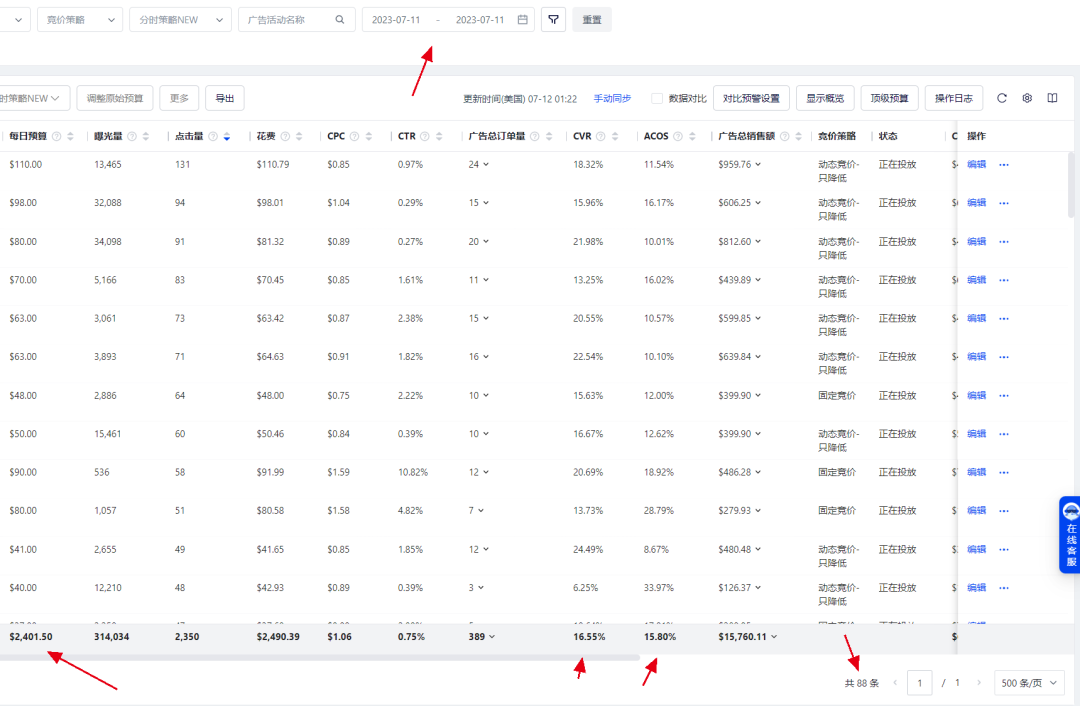
Task: Open the 分时策略NEW filter dropdown
Action: tap(180, 20)
